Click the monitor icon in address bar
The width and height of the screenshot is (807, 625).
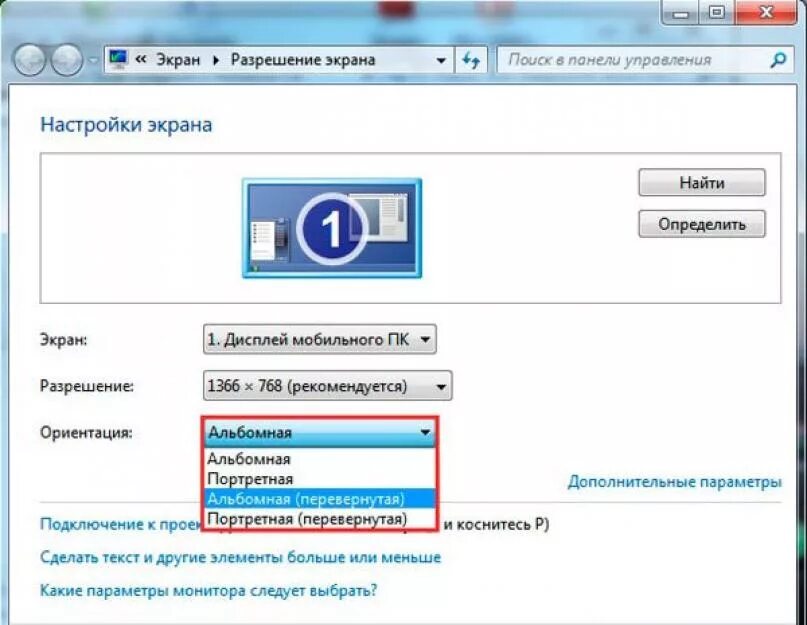118,59
